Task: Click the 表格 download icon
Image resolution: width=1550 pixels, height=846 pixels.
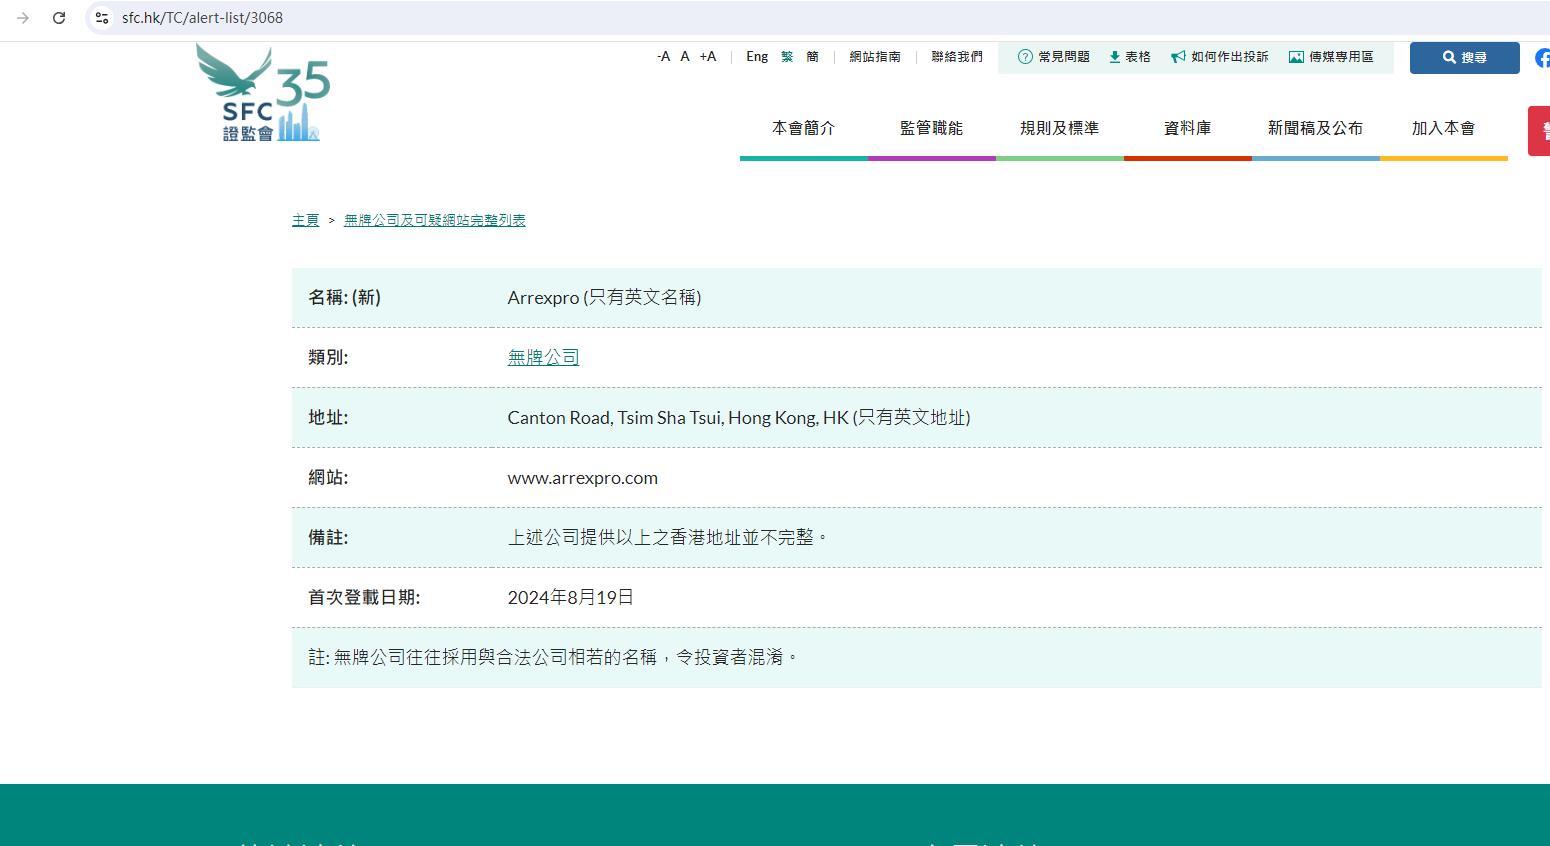Action: tap(1114, 57)
